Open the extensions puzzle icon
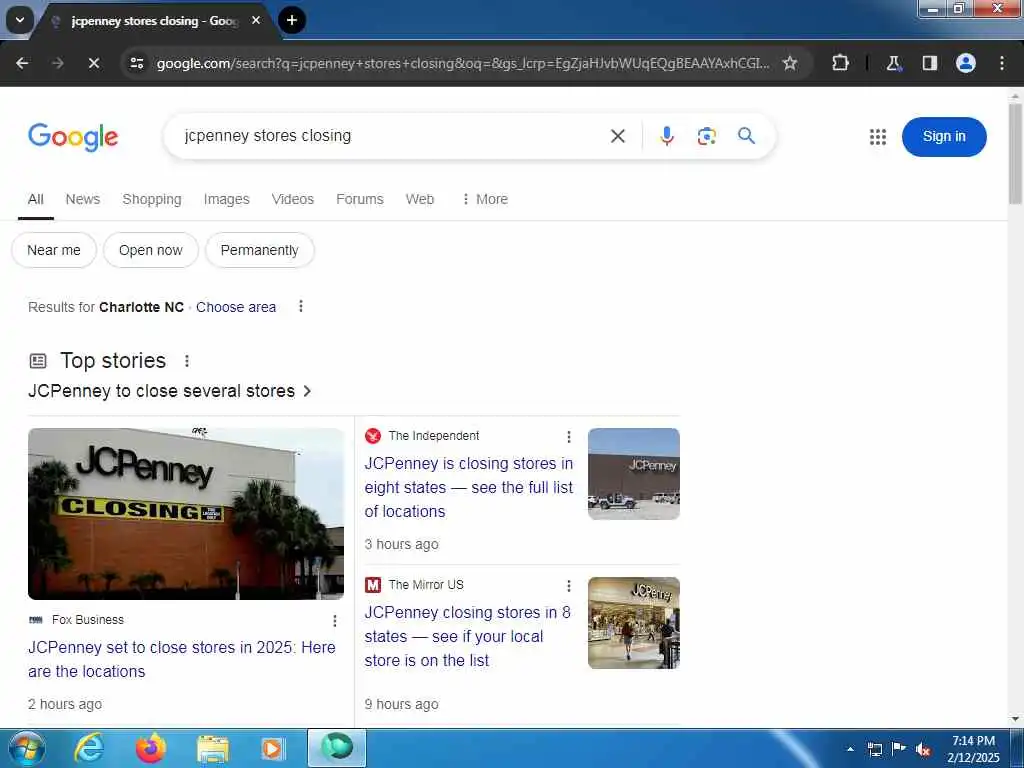The height and width of the screenshot is (768, 1024). 840,63
